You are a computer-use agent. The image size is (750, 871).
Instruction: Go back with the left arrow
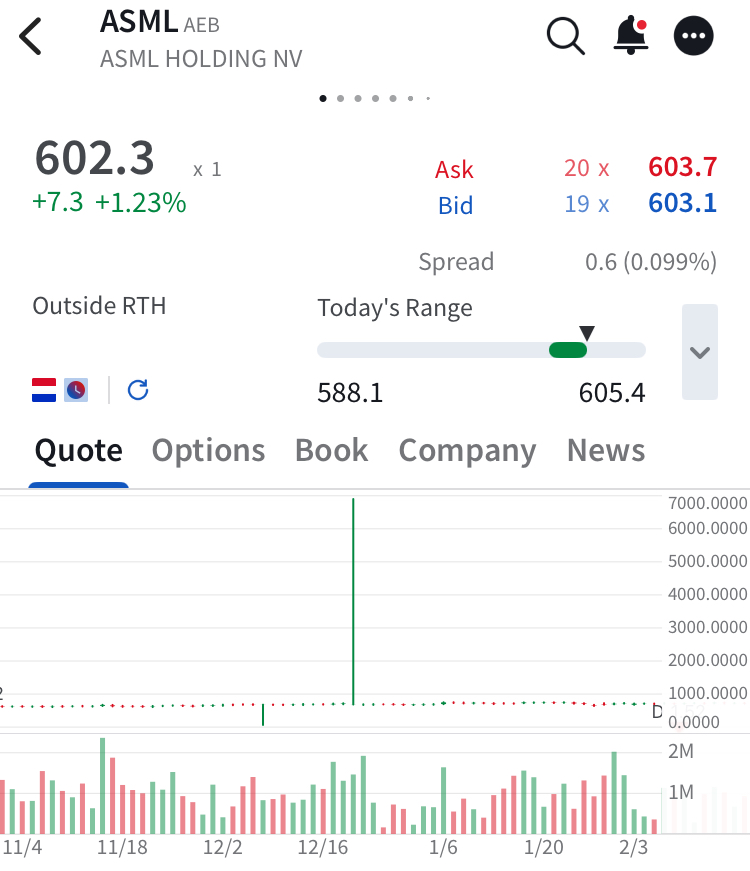point(30,36)
